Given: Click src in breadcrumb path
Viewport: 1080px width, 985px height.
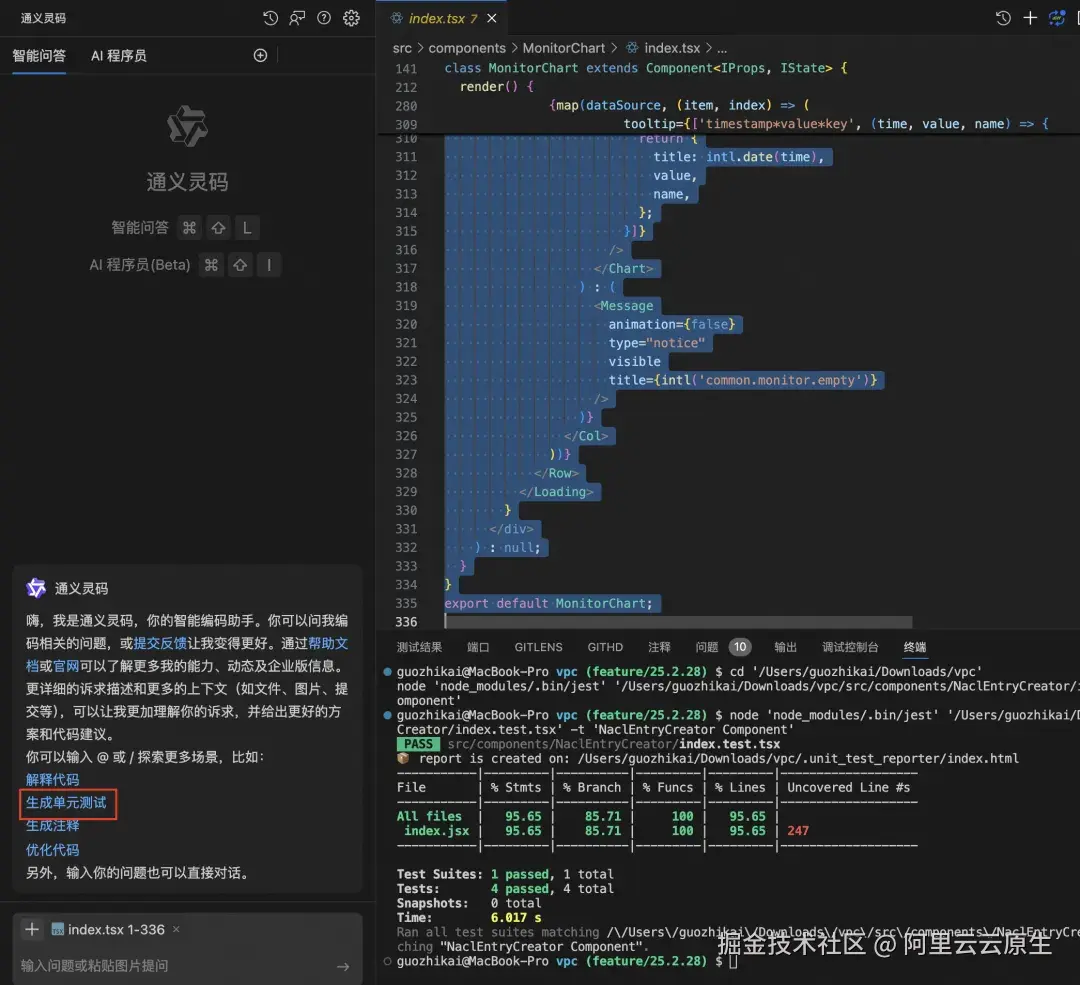Looking at the screenshot, I should click(402, 48).
